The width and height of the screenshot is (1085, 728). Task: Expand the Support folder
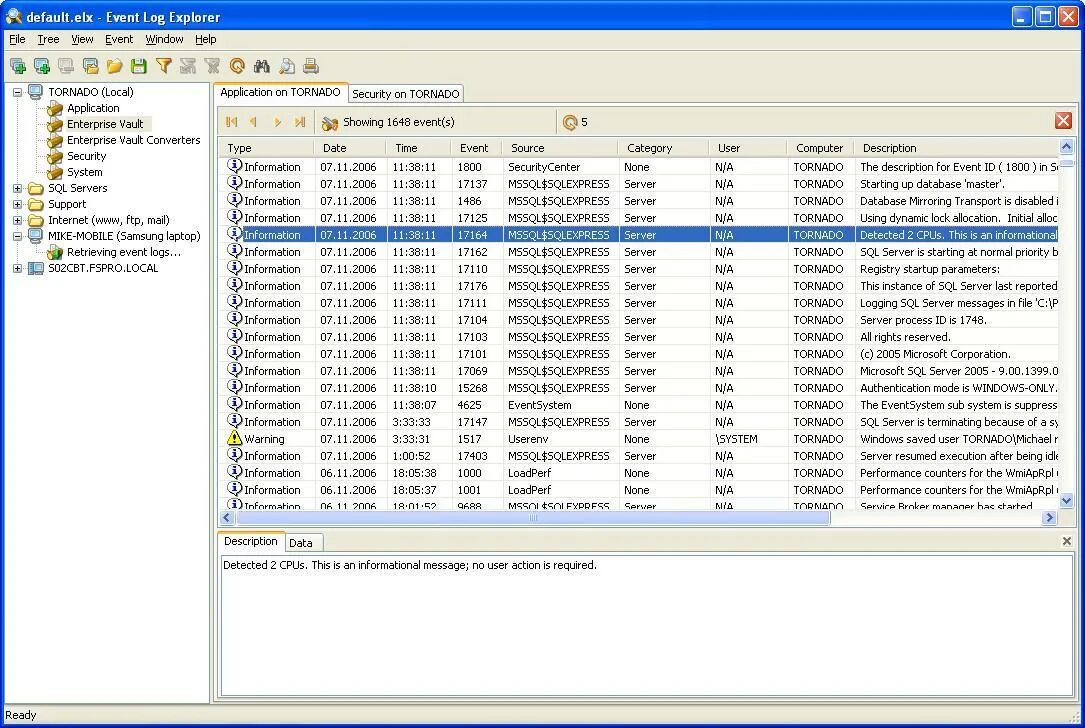17,204
